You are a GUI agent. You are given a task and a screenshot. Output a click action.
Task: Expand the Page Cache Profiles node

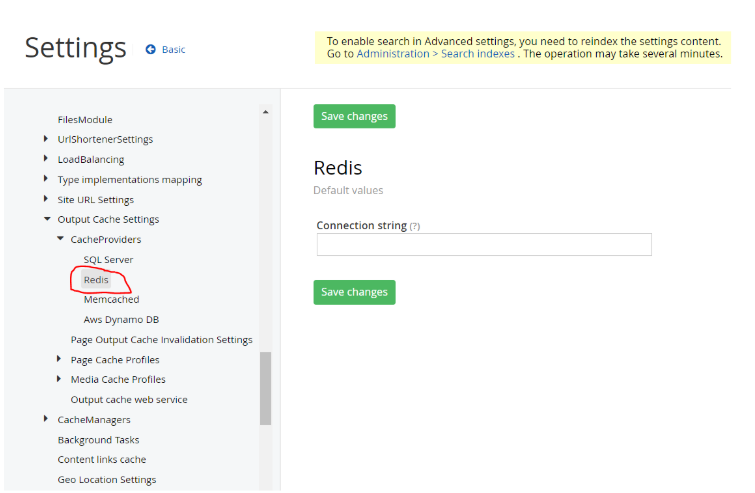pyautogui.click(x=59, y=359)
